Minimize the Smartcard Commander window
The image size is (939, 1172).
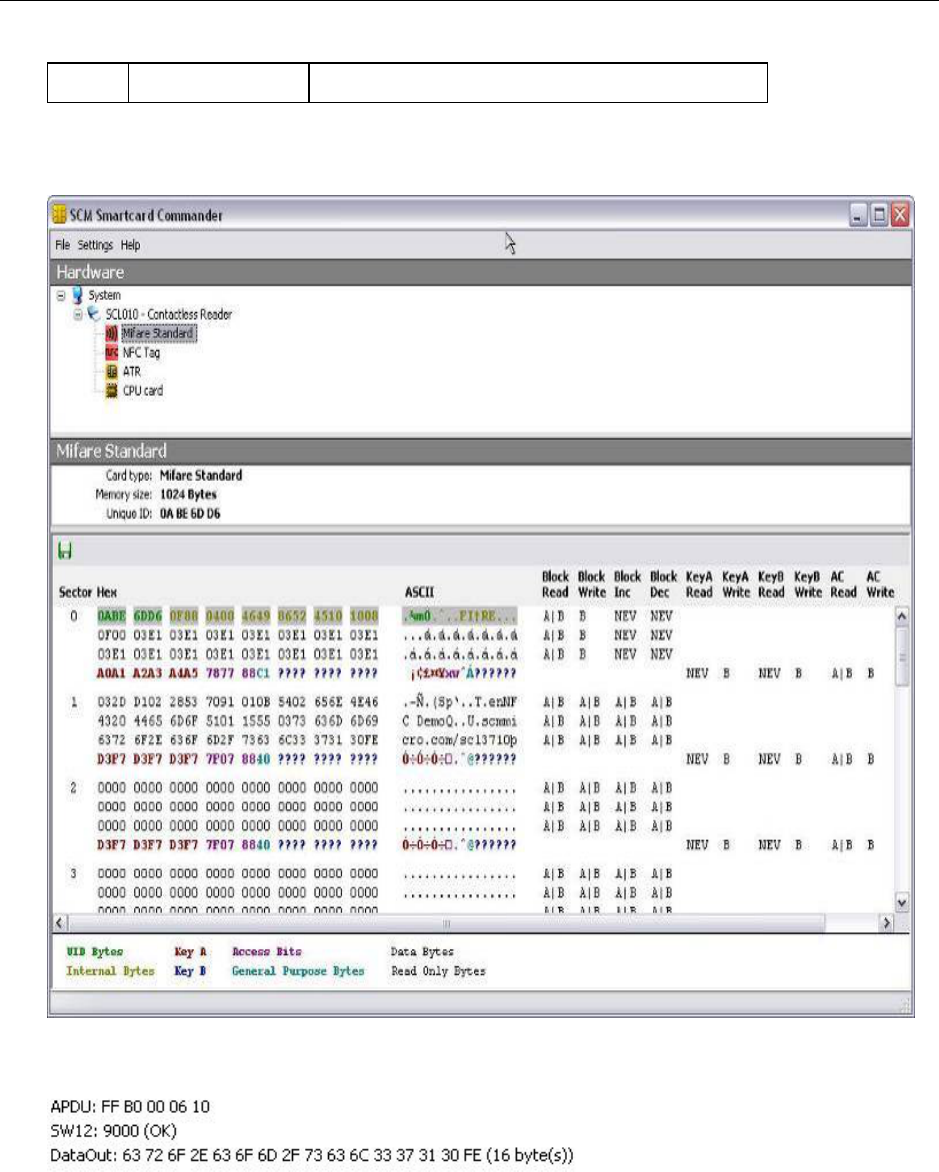pyautogui.click(x=858, y=216)
